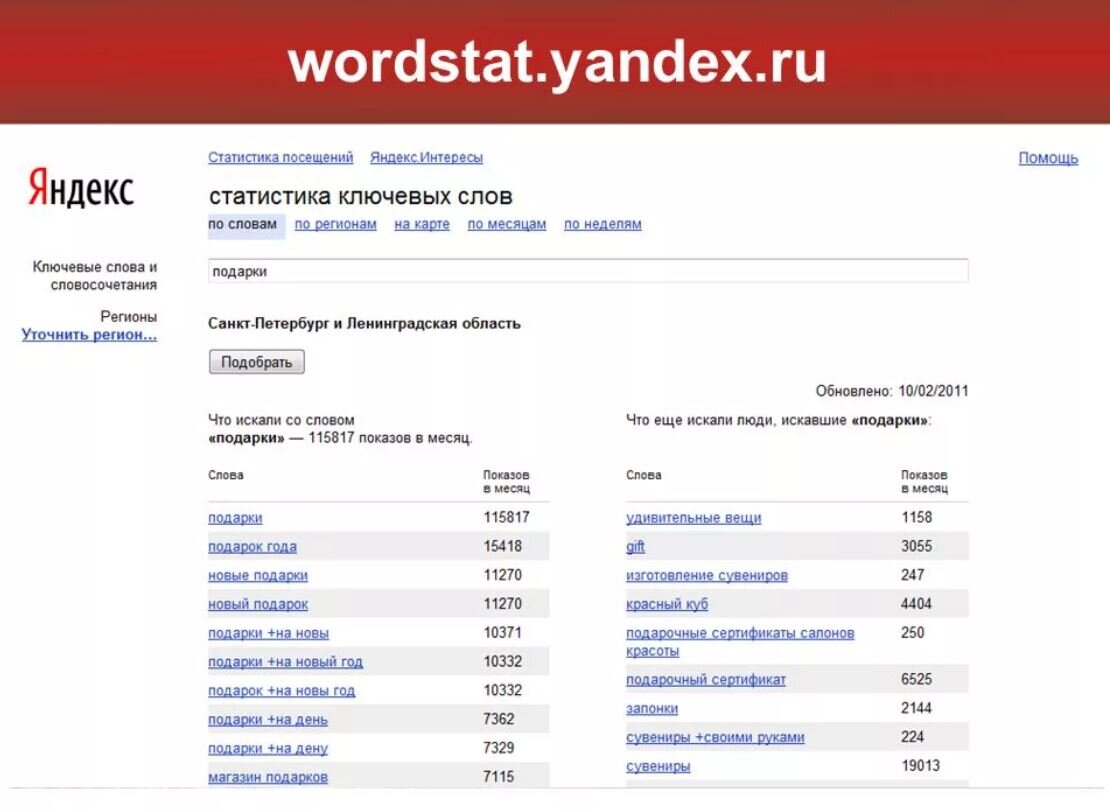Select the value 10371
This screenshot has width=1110, height=811.
(x=503, y=633)
